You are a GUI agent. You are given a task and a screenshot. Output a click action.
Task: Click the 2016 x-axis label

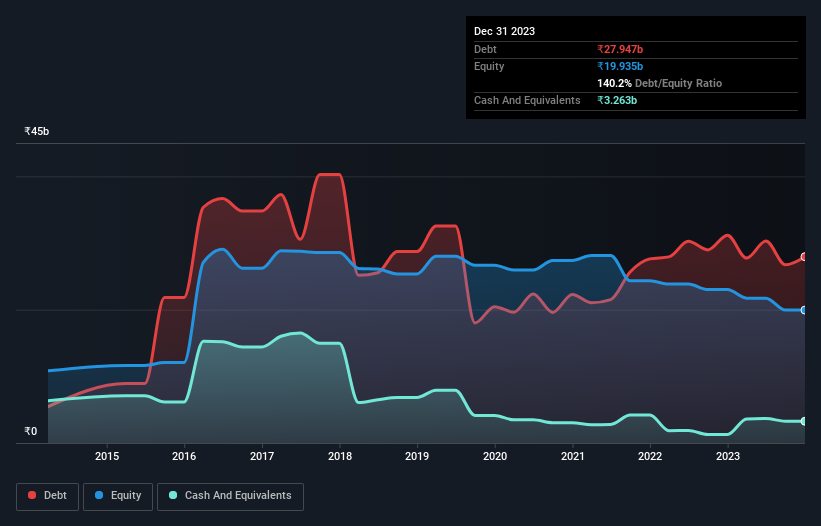184,456
